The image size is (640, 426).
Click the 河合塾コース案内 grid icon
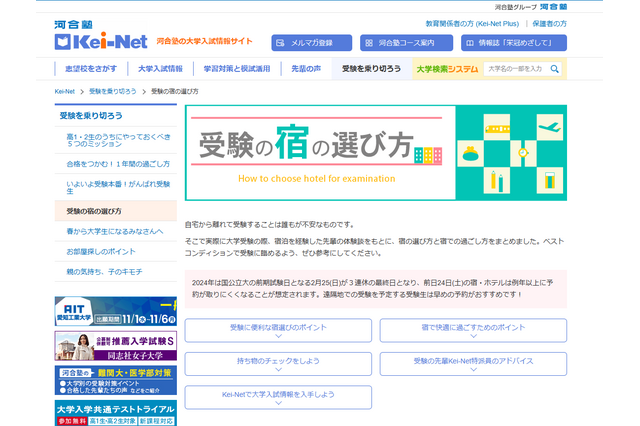point(369,43)
